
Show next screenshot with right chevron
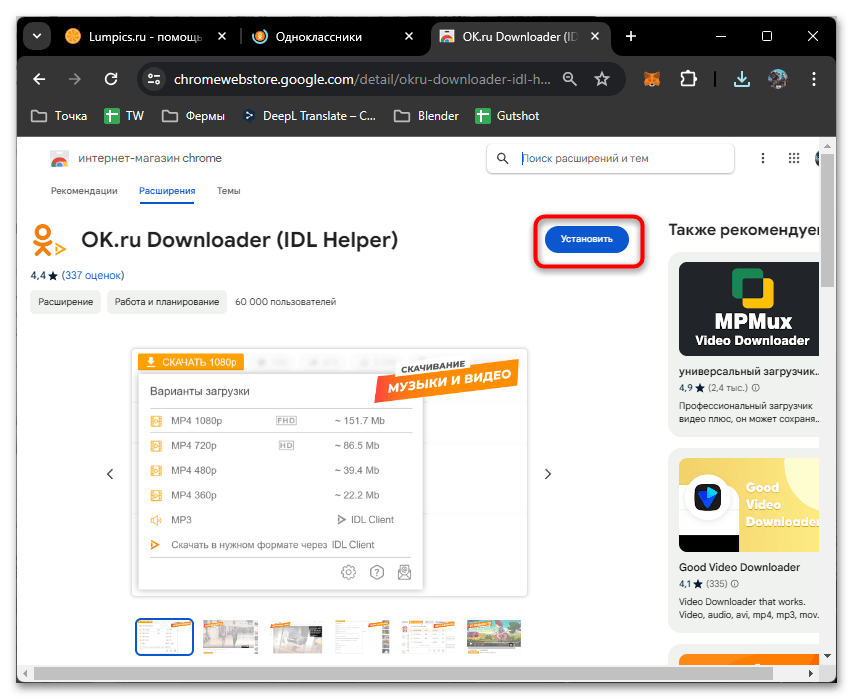[547, 474]
